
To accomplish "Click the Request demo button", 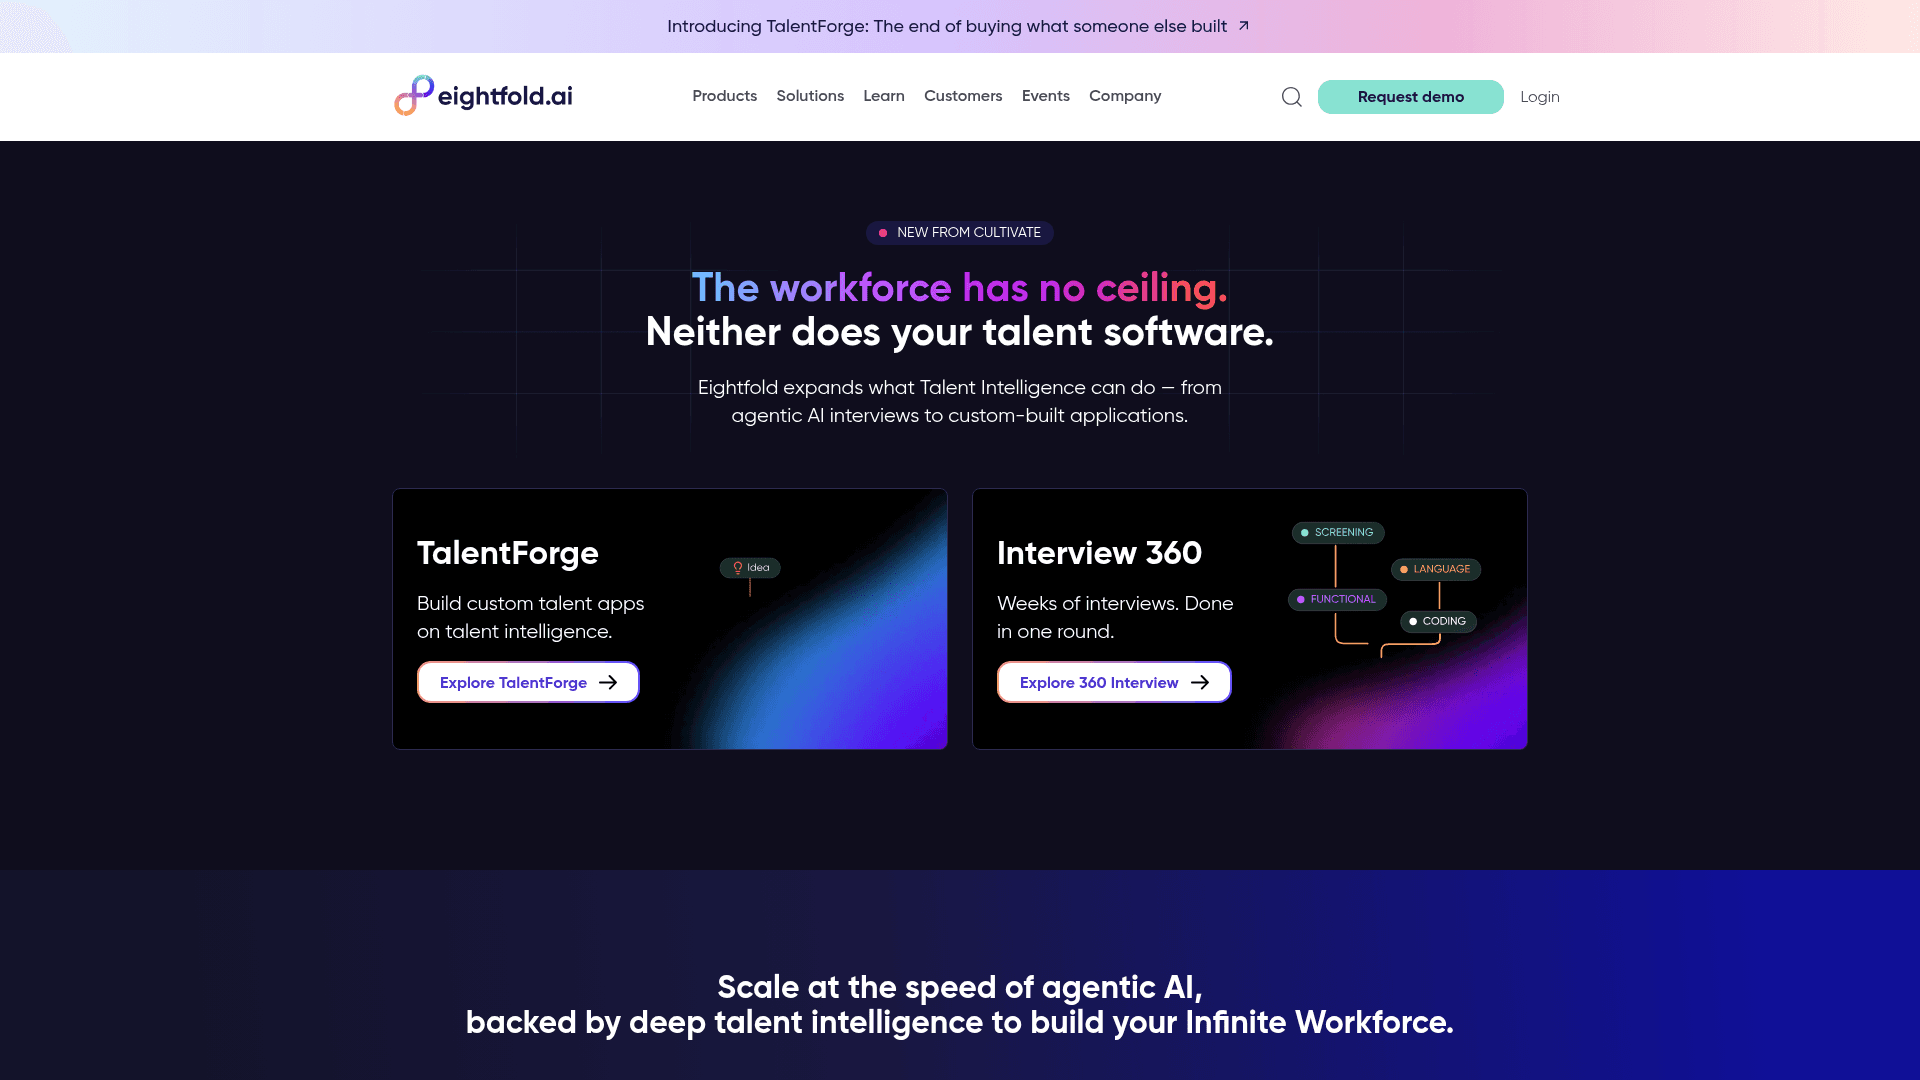I will [x=1411, y=97].
